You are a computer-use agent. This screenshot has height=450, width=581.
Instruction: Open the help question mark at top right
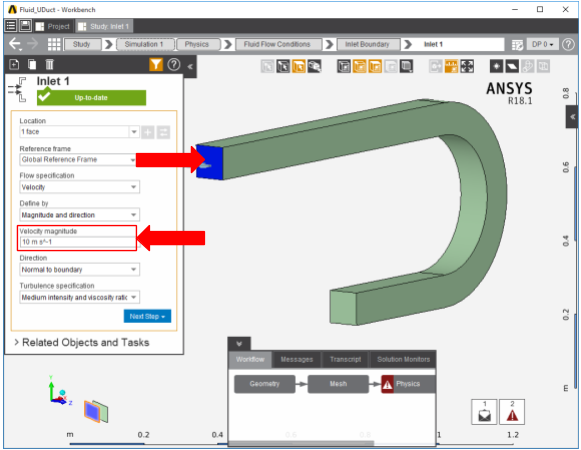pos(568,44)
